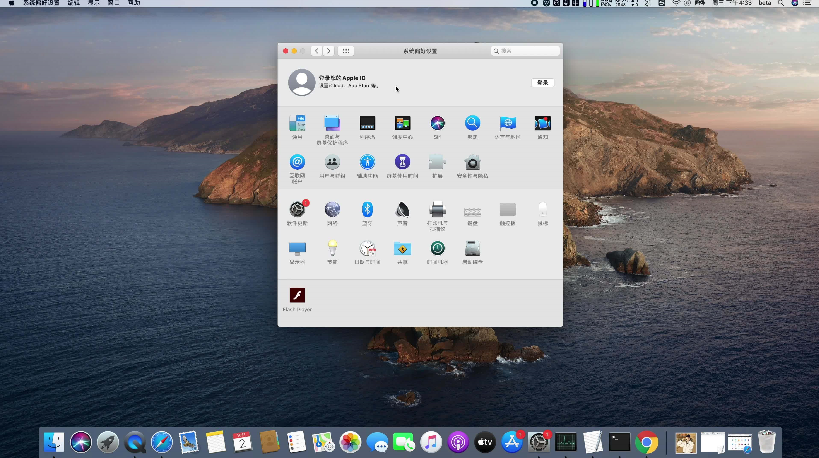Open the Siri preference pane
This screenshot has height=458, width=819.
coord(437,124)
